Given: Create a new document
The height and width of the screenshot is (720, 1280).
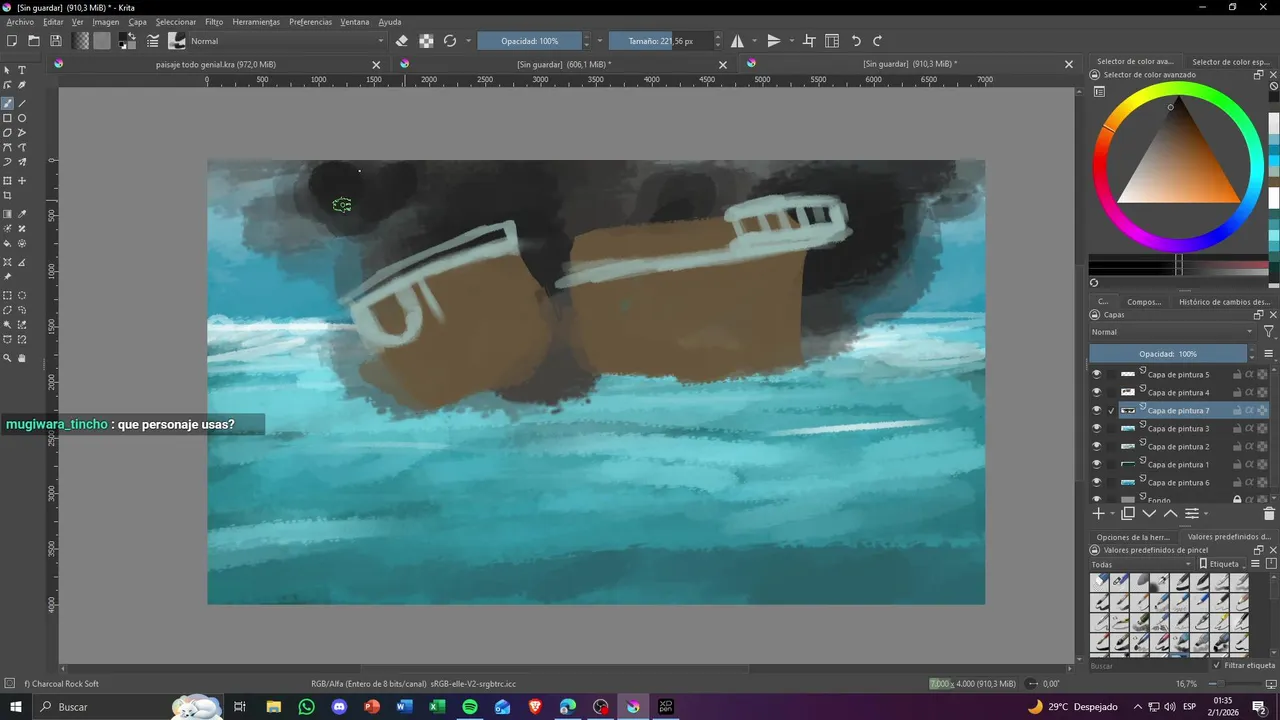Looking at the screenshot, I should (x=12, y=41).
